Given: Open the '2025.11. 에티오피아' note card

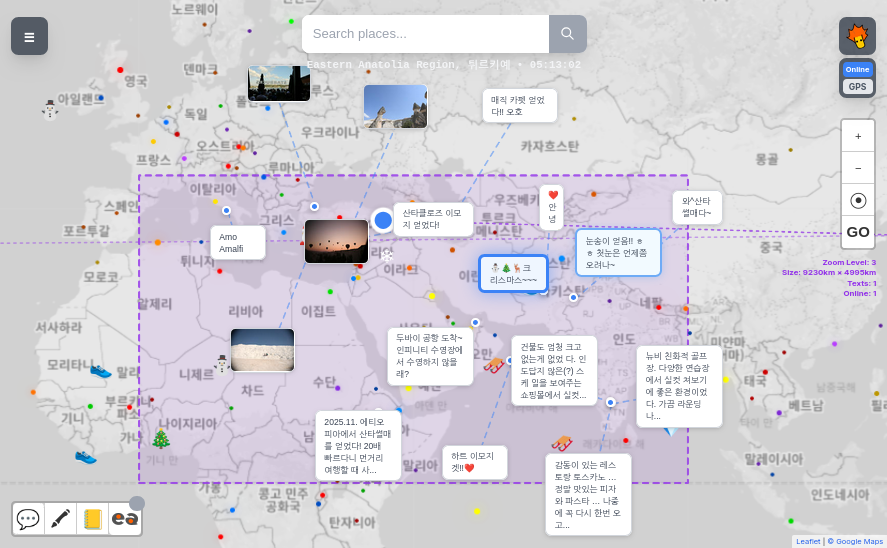Looking at the screenshot, I should pos(358,446).
